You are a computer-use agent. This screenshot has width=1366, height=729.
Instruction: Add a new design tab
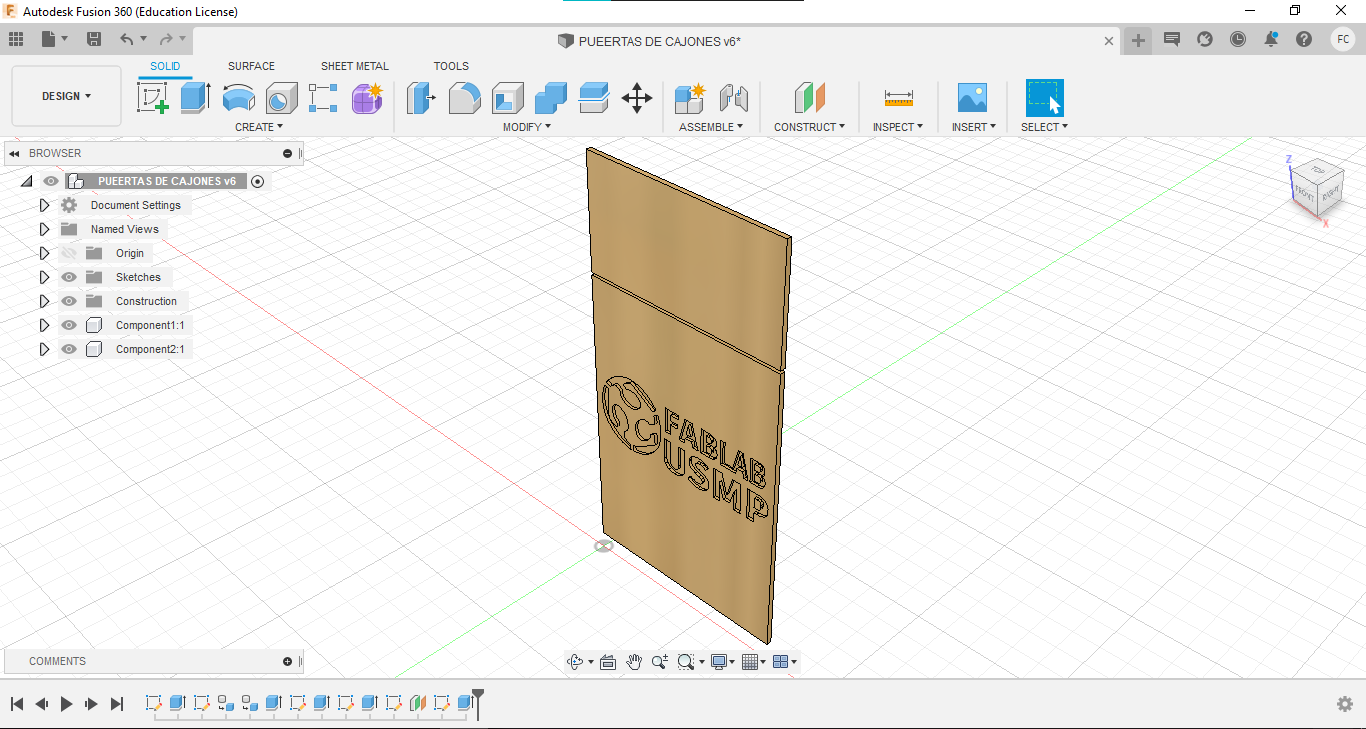[1138, 40]
